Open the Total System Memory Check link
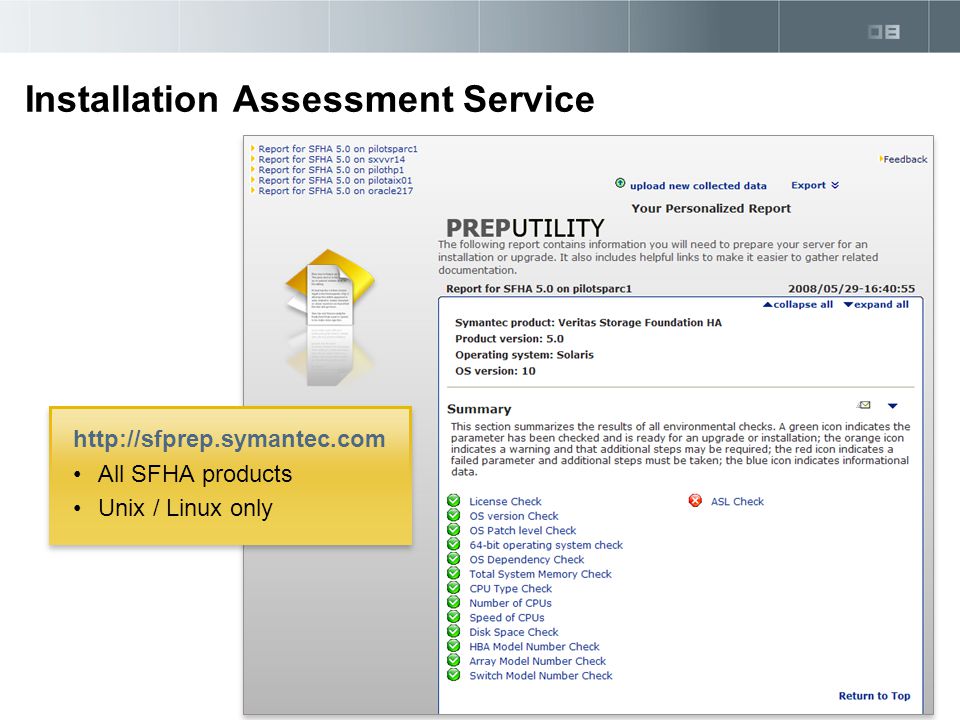 click(x=540, y=574)
